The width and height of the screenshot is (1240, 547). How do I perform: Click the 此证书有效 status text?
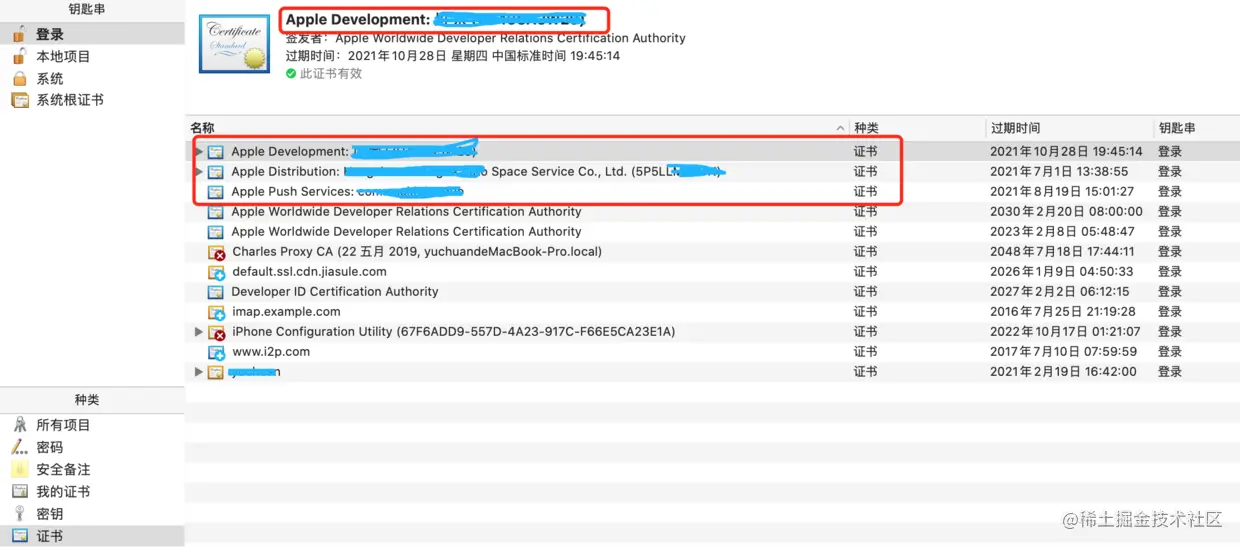click(331, 73)
